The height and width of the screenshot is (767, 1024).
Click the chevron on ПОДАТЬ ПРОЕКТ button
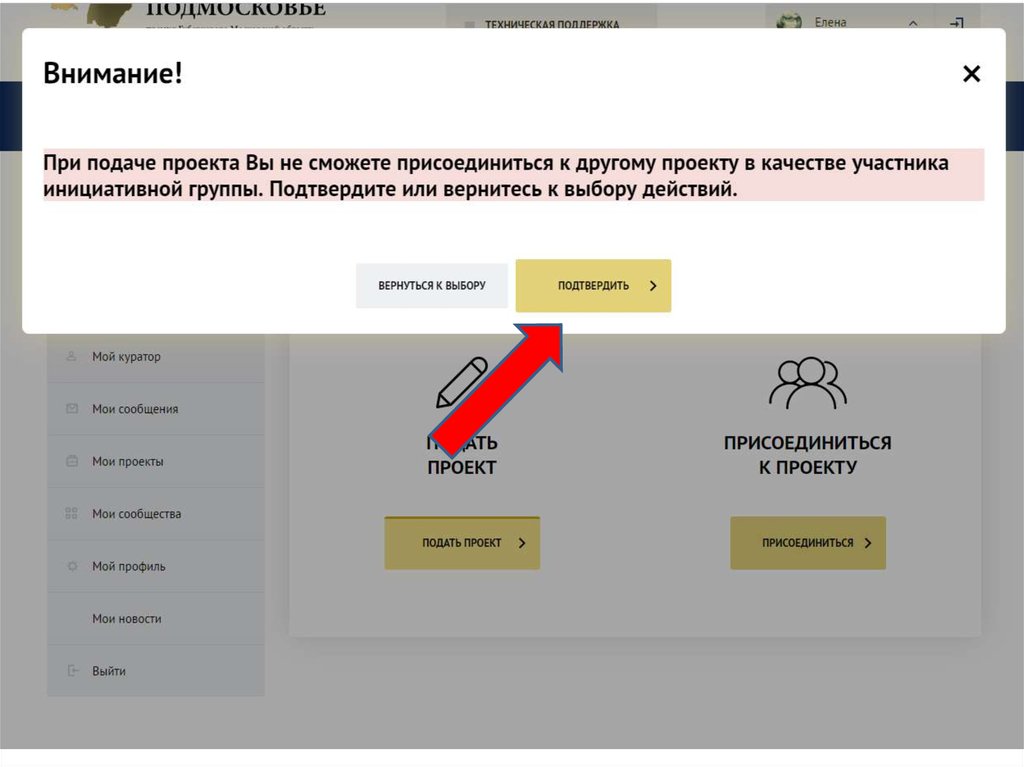pos(522,543)
